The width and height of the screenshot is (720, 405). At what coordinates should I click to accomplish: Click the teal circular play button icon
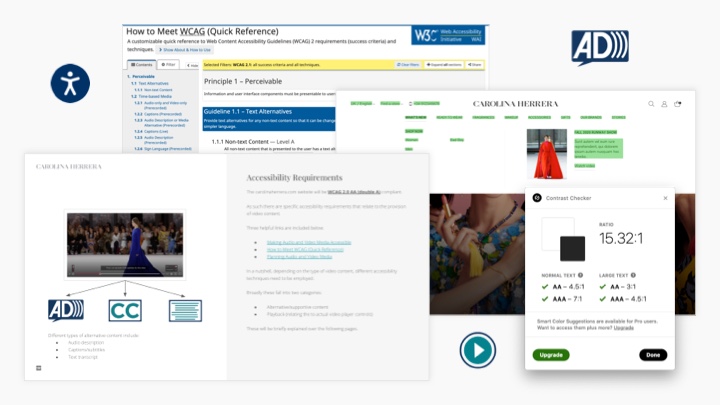pyautogui.click(x=478, y=350)
